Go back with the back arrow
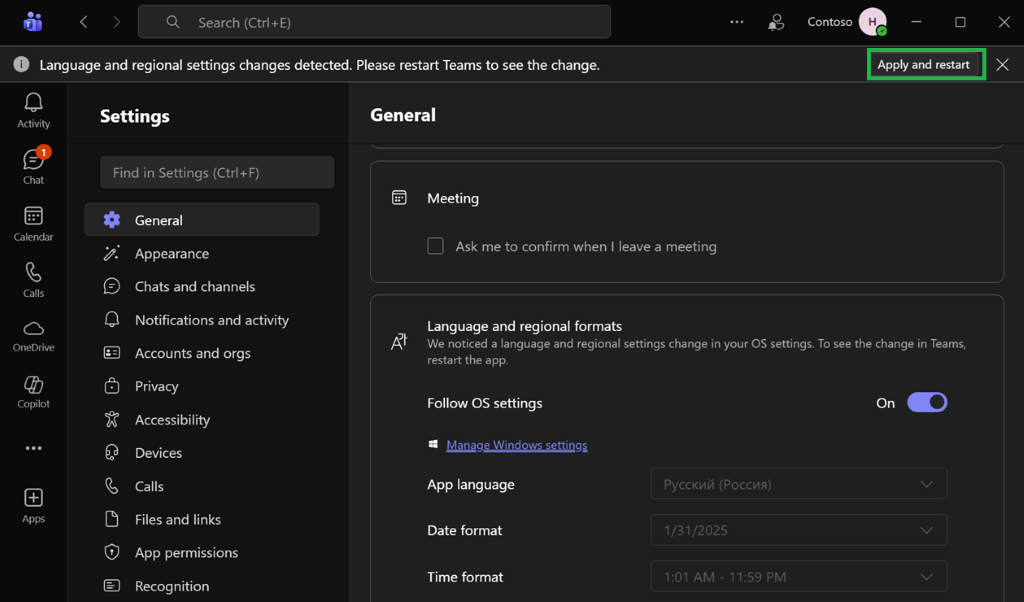 coord(84,22)
